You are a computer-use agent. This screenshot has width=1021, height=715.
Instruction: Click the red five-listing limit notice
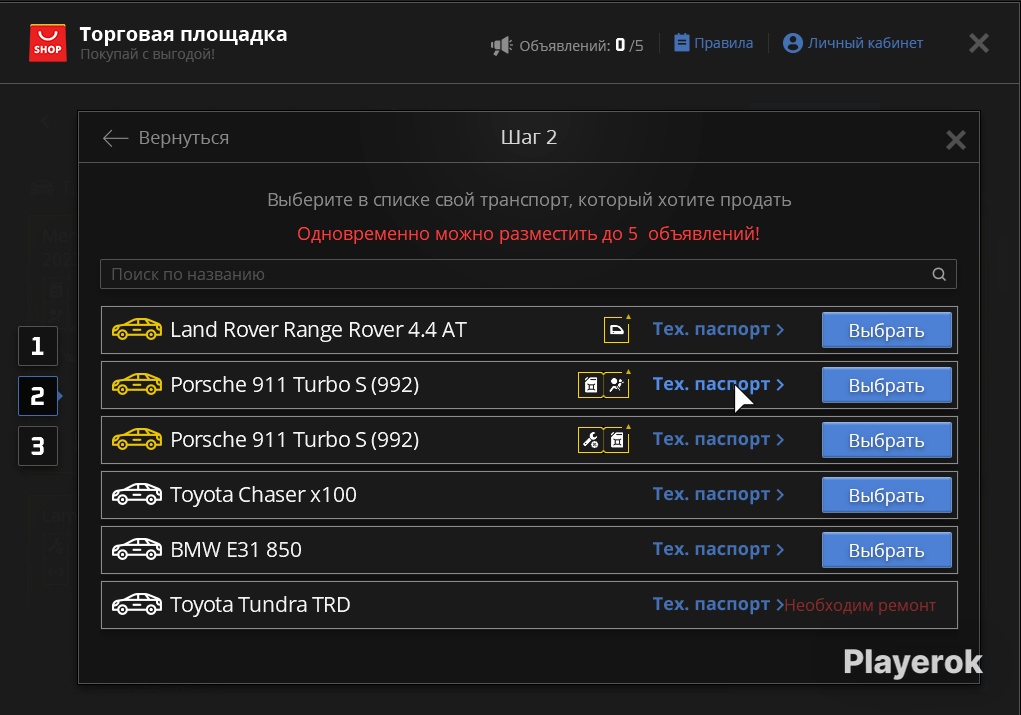(x=528, y=234)
